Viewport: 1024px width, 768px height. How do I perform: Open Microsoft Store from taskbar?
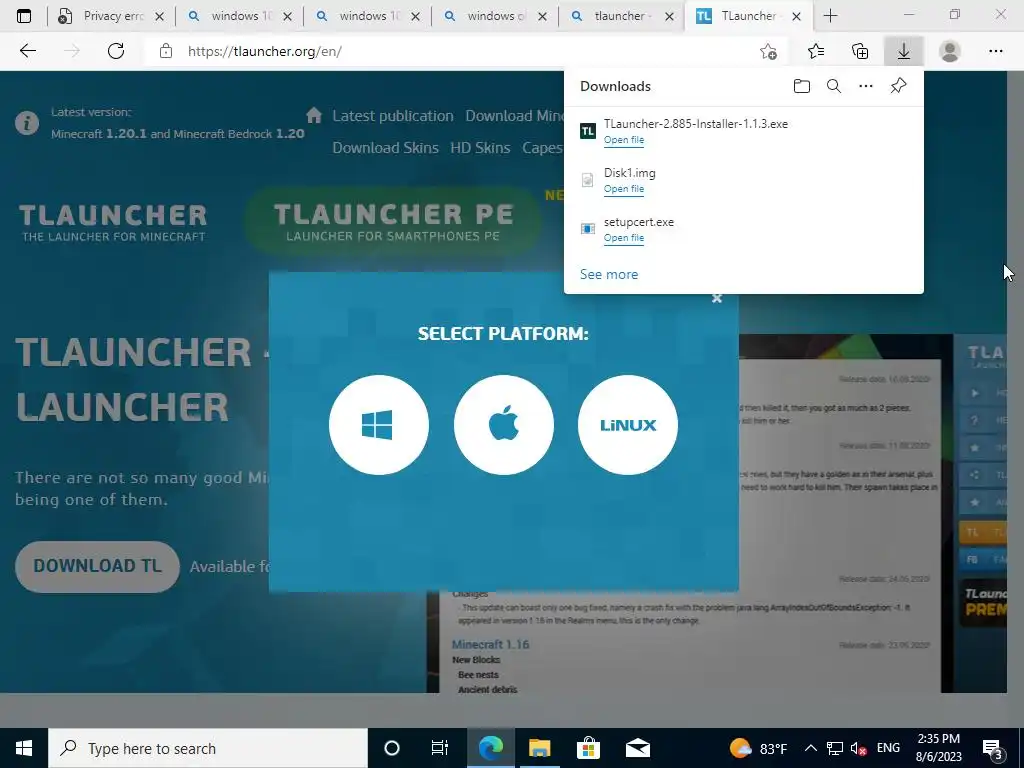(x=588, y=748)
